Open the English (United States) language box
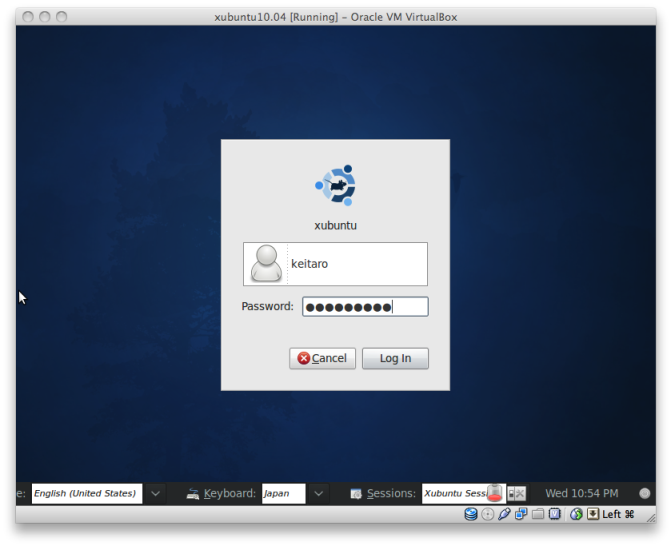The height and width of the screenshot is (546, 671). click(x=87, y=493)
